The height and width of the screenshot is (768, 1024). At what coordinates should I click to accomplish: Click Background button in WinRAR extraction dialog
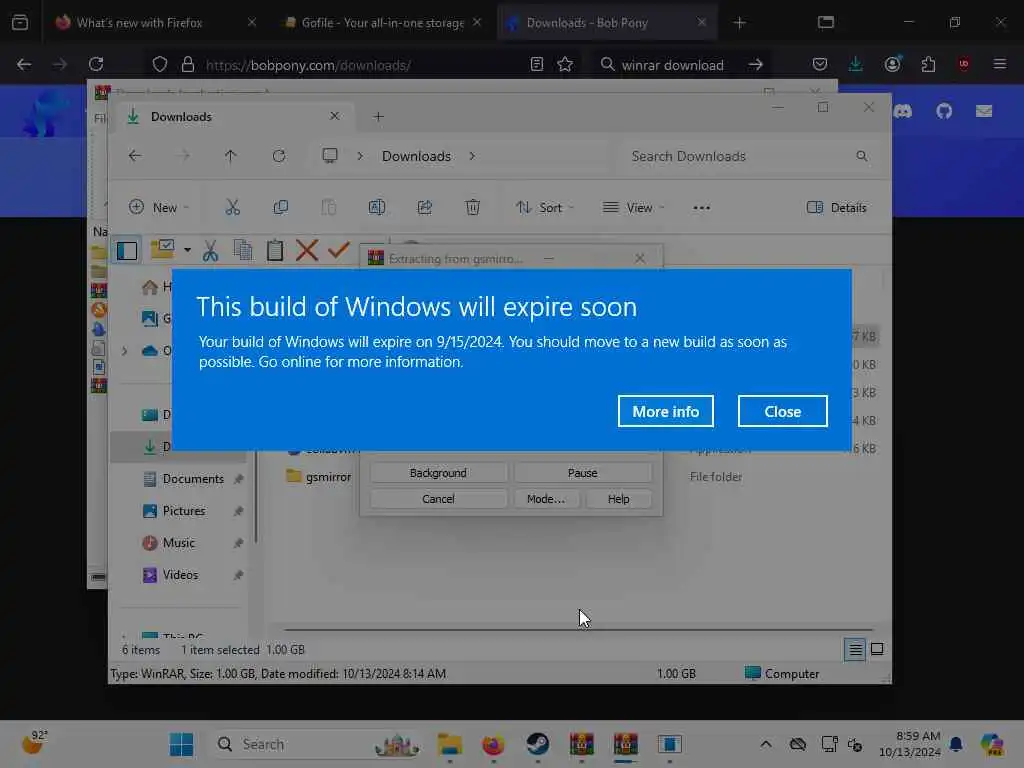coord(438,473)
